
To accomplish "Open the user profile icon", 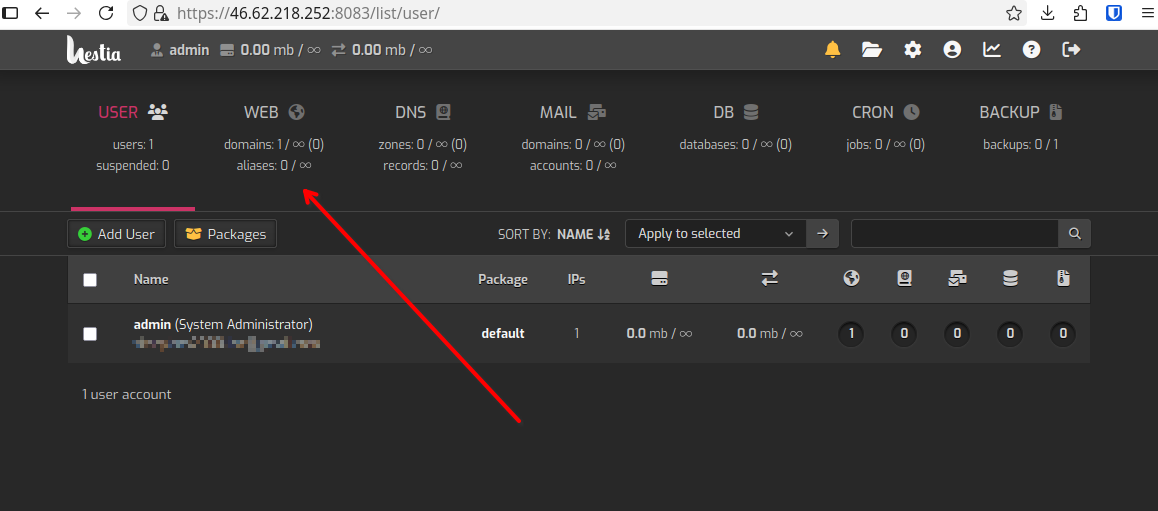I will pos(952,49).
